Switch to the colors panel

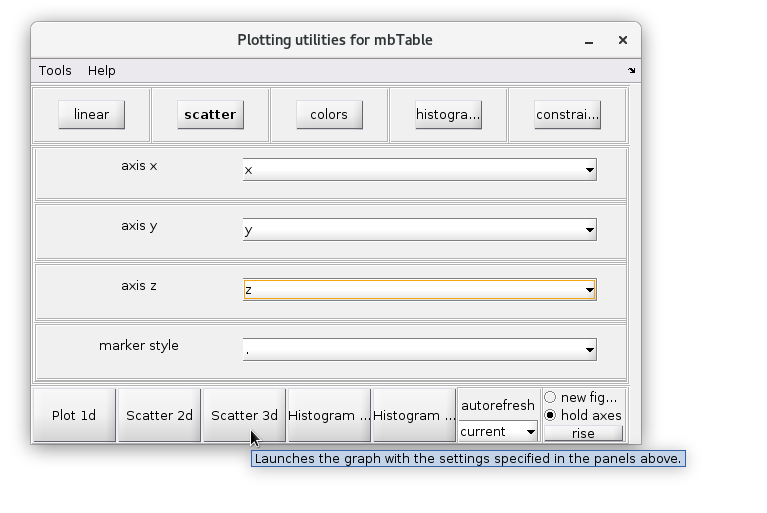point(329,115)
